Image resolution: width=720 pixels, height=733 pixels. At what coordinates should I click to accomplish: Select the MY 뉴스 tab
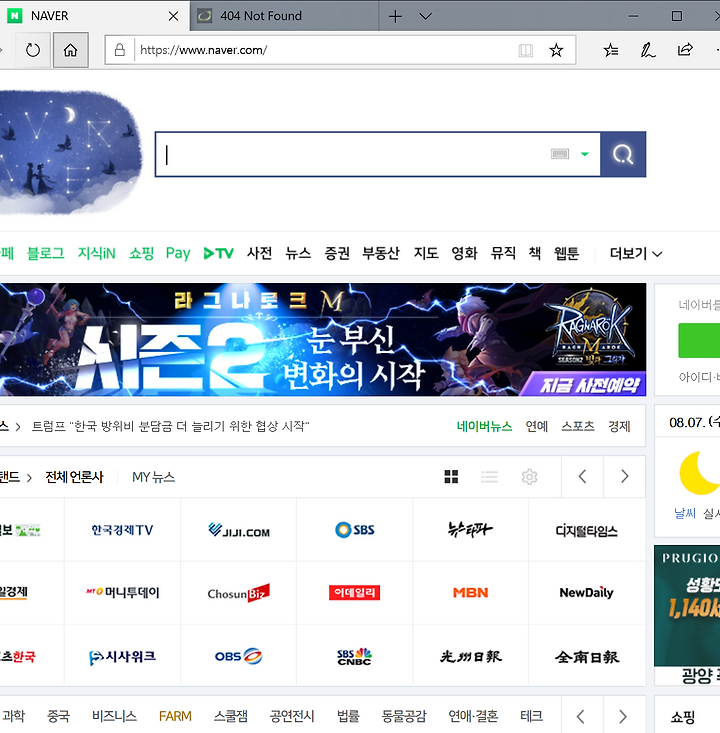[153, 477]
